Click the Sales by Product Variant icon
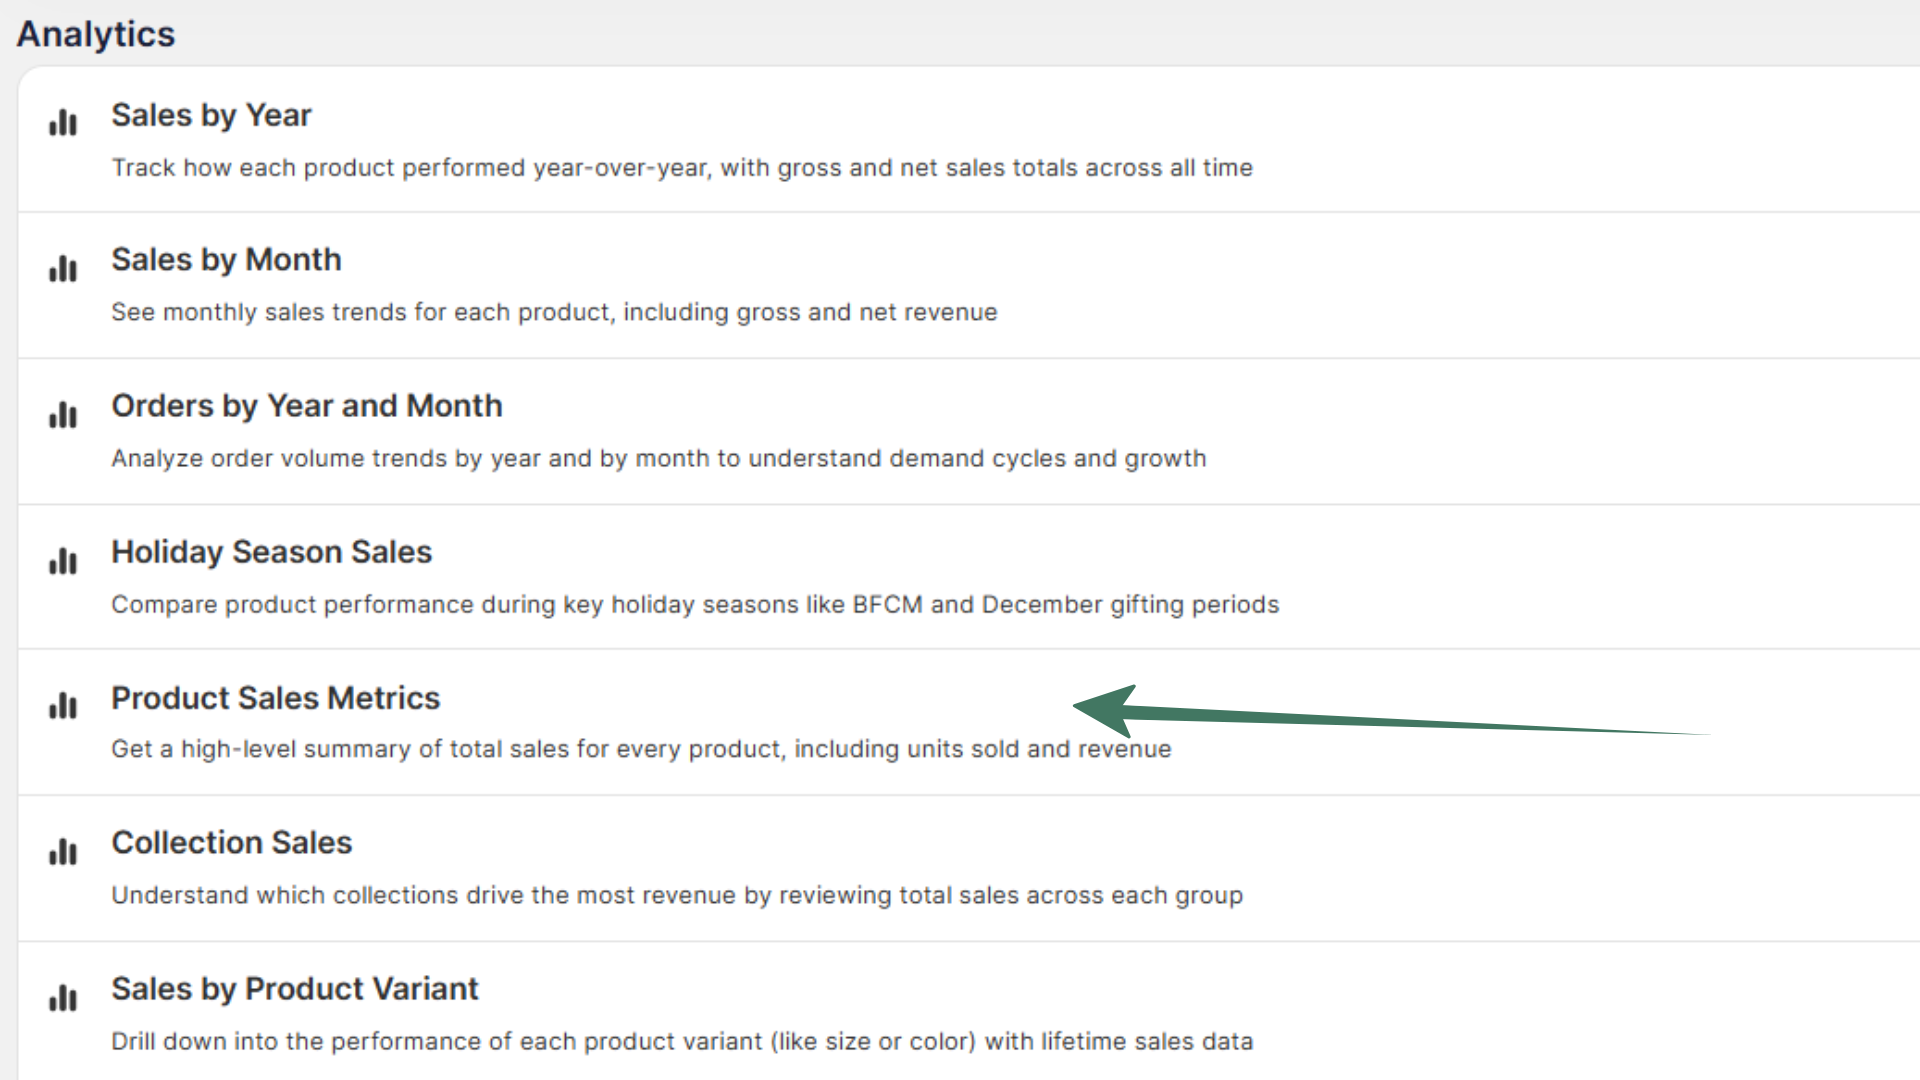This screenshot has height=1080, width=1920. [62, 997]
